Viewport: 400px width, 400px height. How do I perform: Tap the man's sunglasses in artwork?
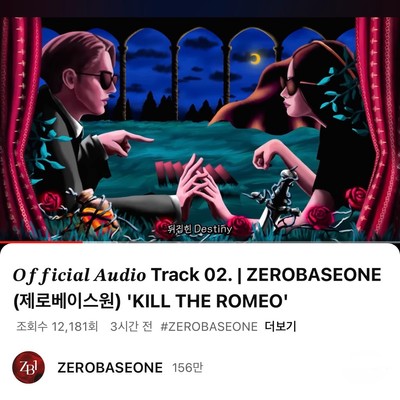click(100, 80)
